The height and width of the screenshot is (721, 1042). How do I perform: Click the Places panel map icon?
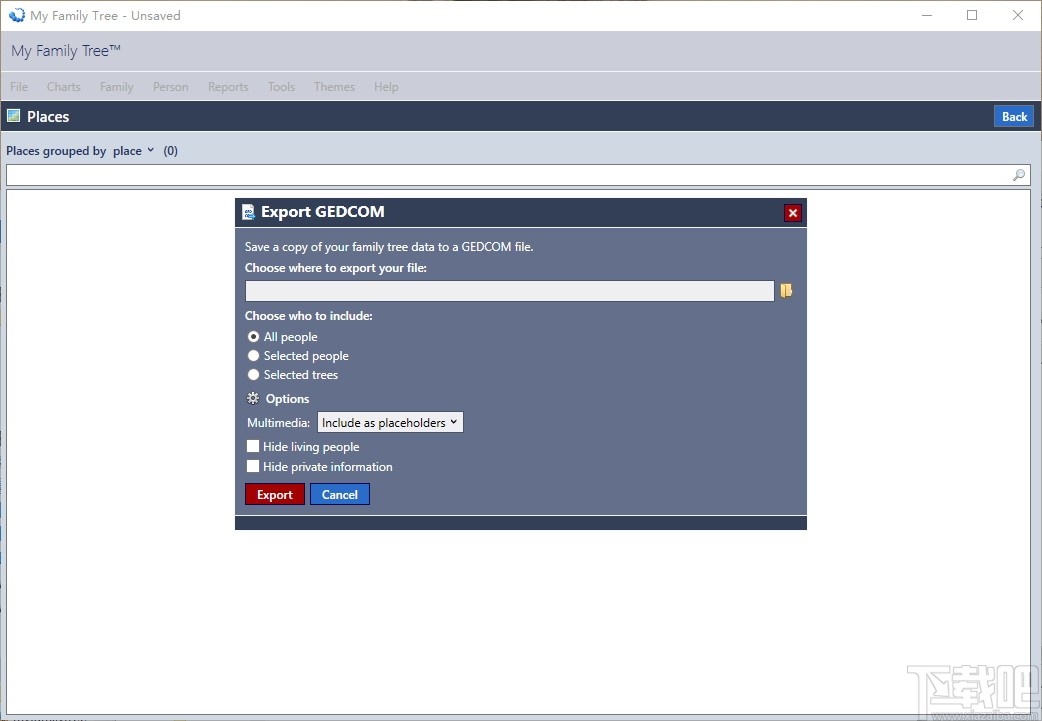13,116
